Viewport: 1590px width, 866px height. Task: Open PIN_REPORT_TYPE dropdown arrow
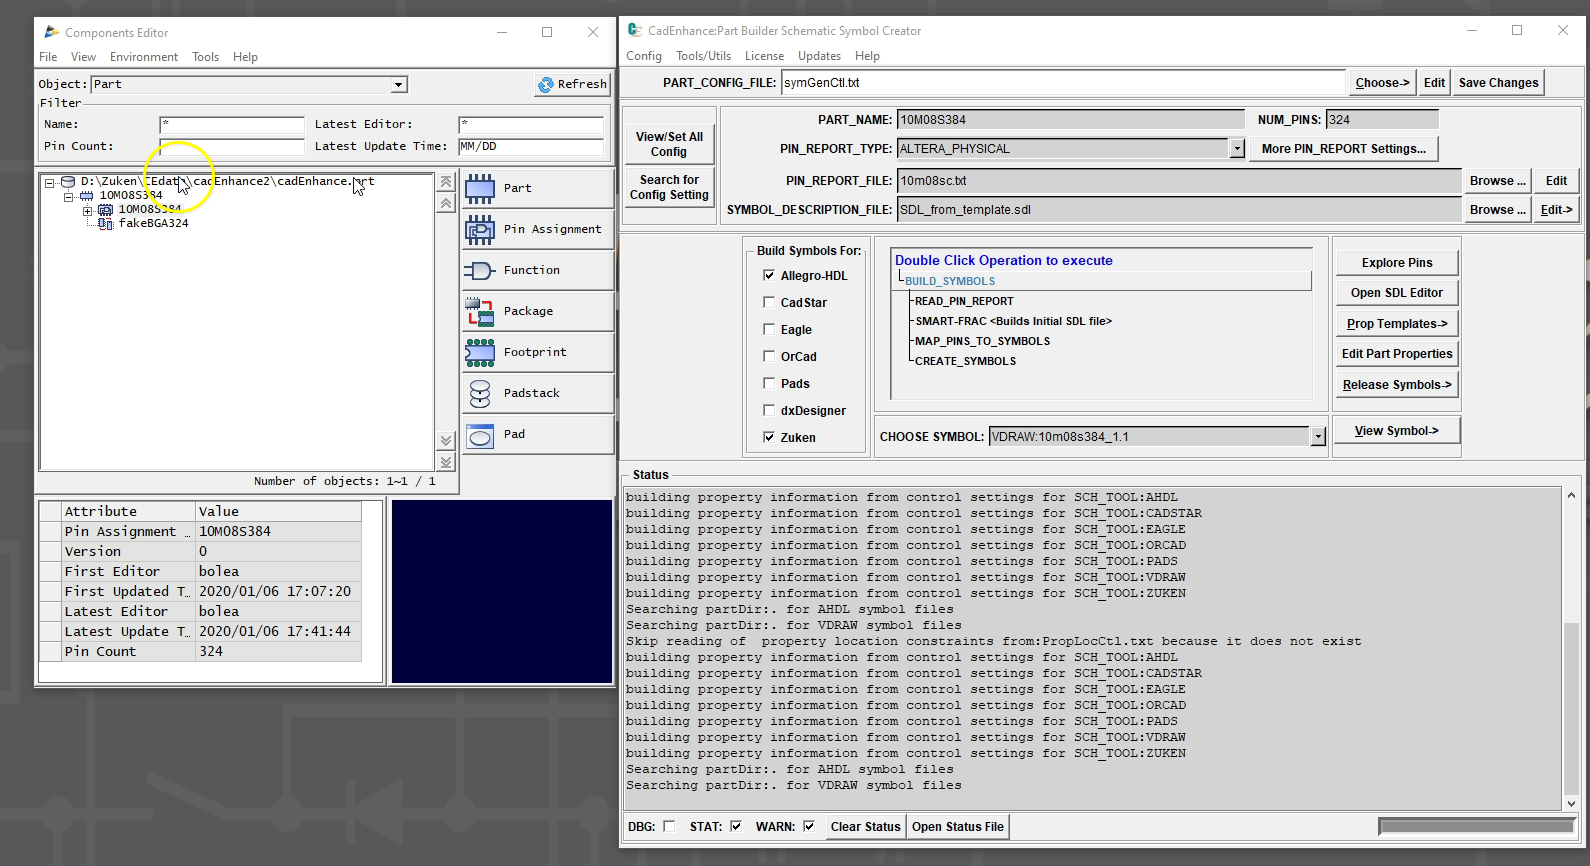coord(1237,149)
